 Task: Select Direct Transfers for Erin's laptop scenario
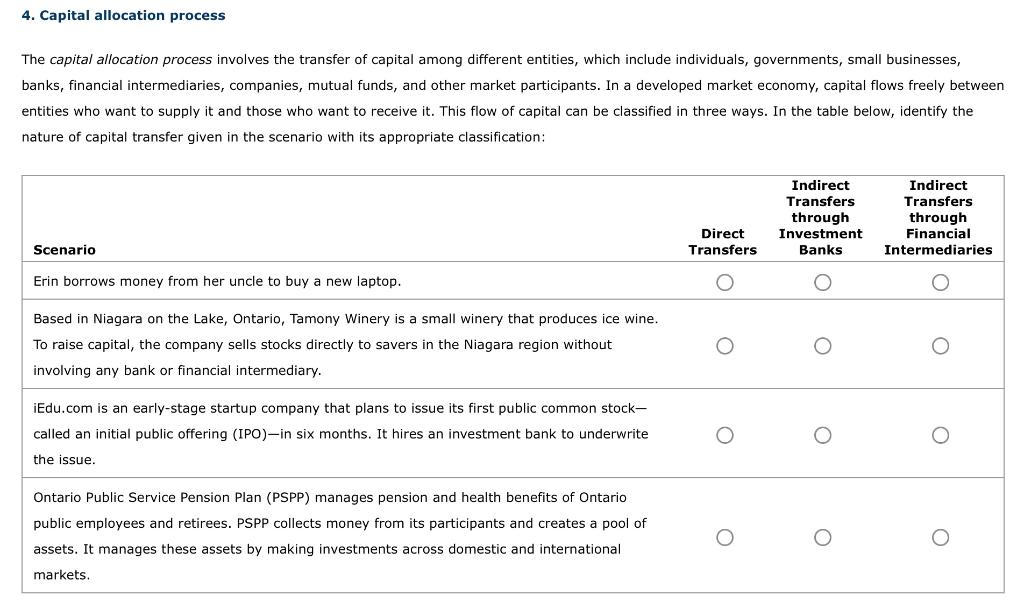pyautogui.click(x=724, y=282)
